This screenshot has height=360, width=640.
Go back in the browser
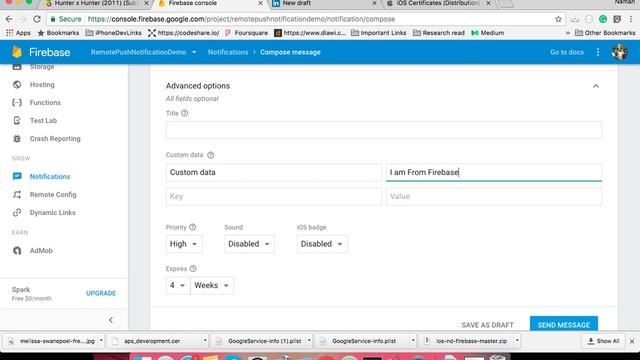click(x=9, y=19)
